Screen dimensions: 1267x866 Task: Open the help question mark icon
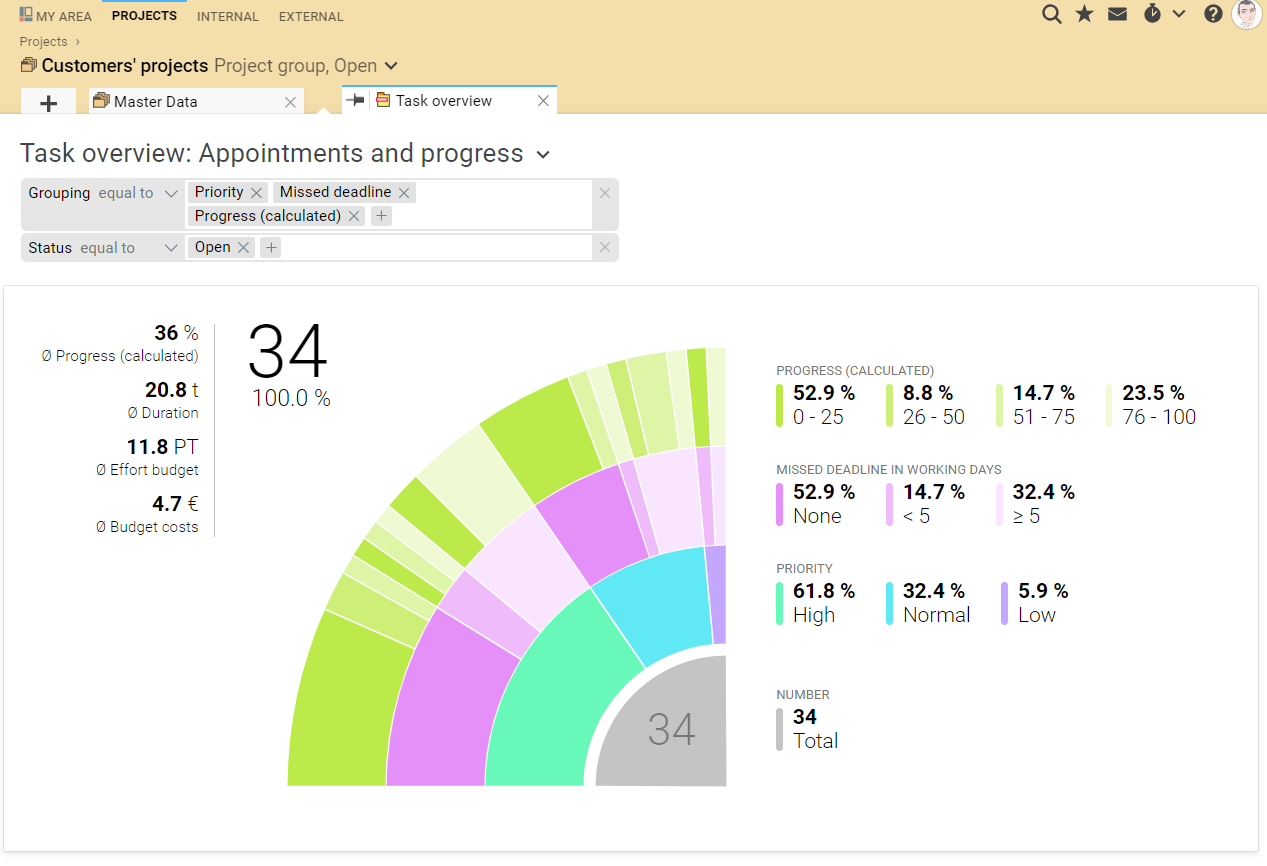1213,14
